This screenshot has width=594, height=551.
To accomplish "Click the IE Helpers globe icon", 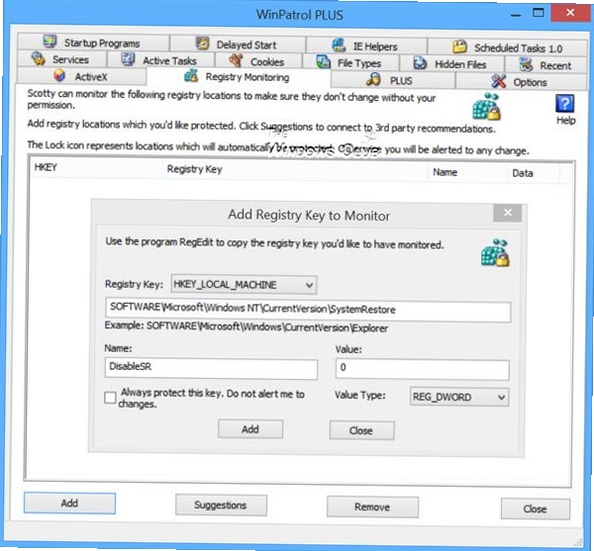I will [338, 45].
